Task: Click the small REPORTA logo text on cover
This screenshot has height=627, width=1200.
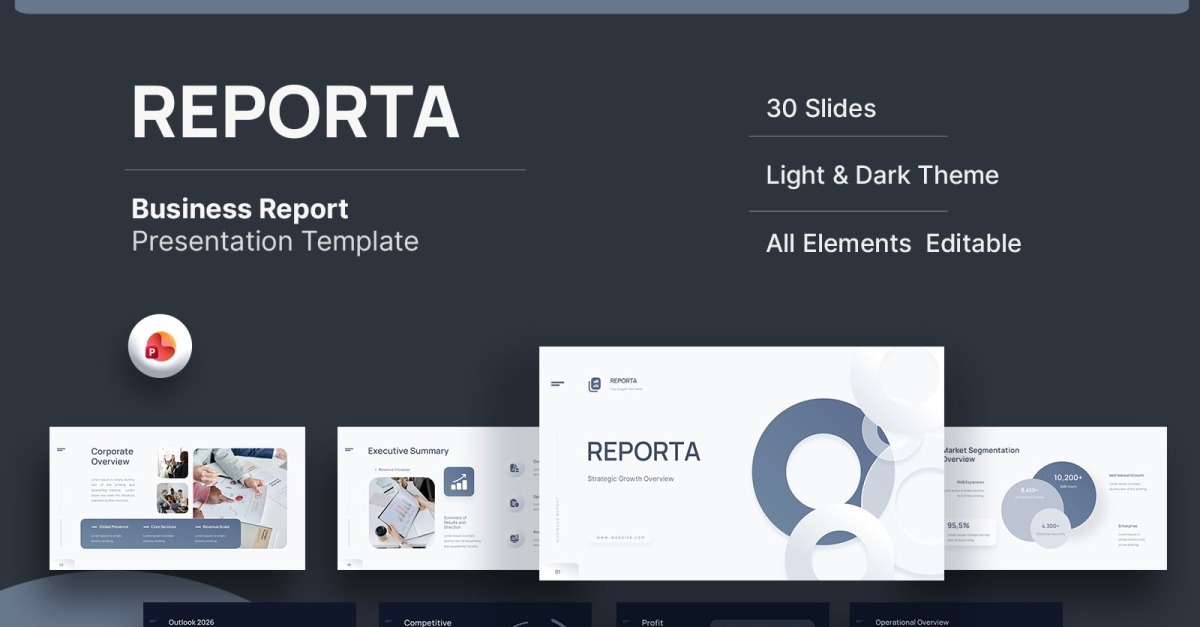Action: [x=623, y=381]
